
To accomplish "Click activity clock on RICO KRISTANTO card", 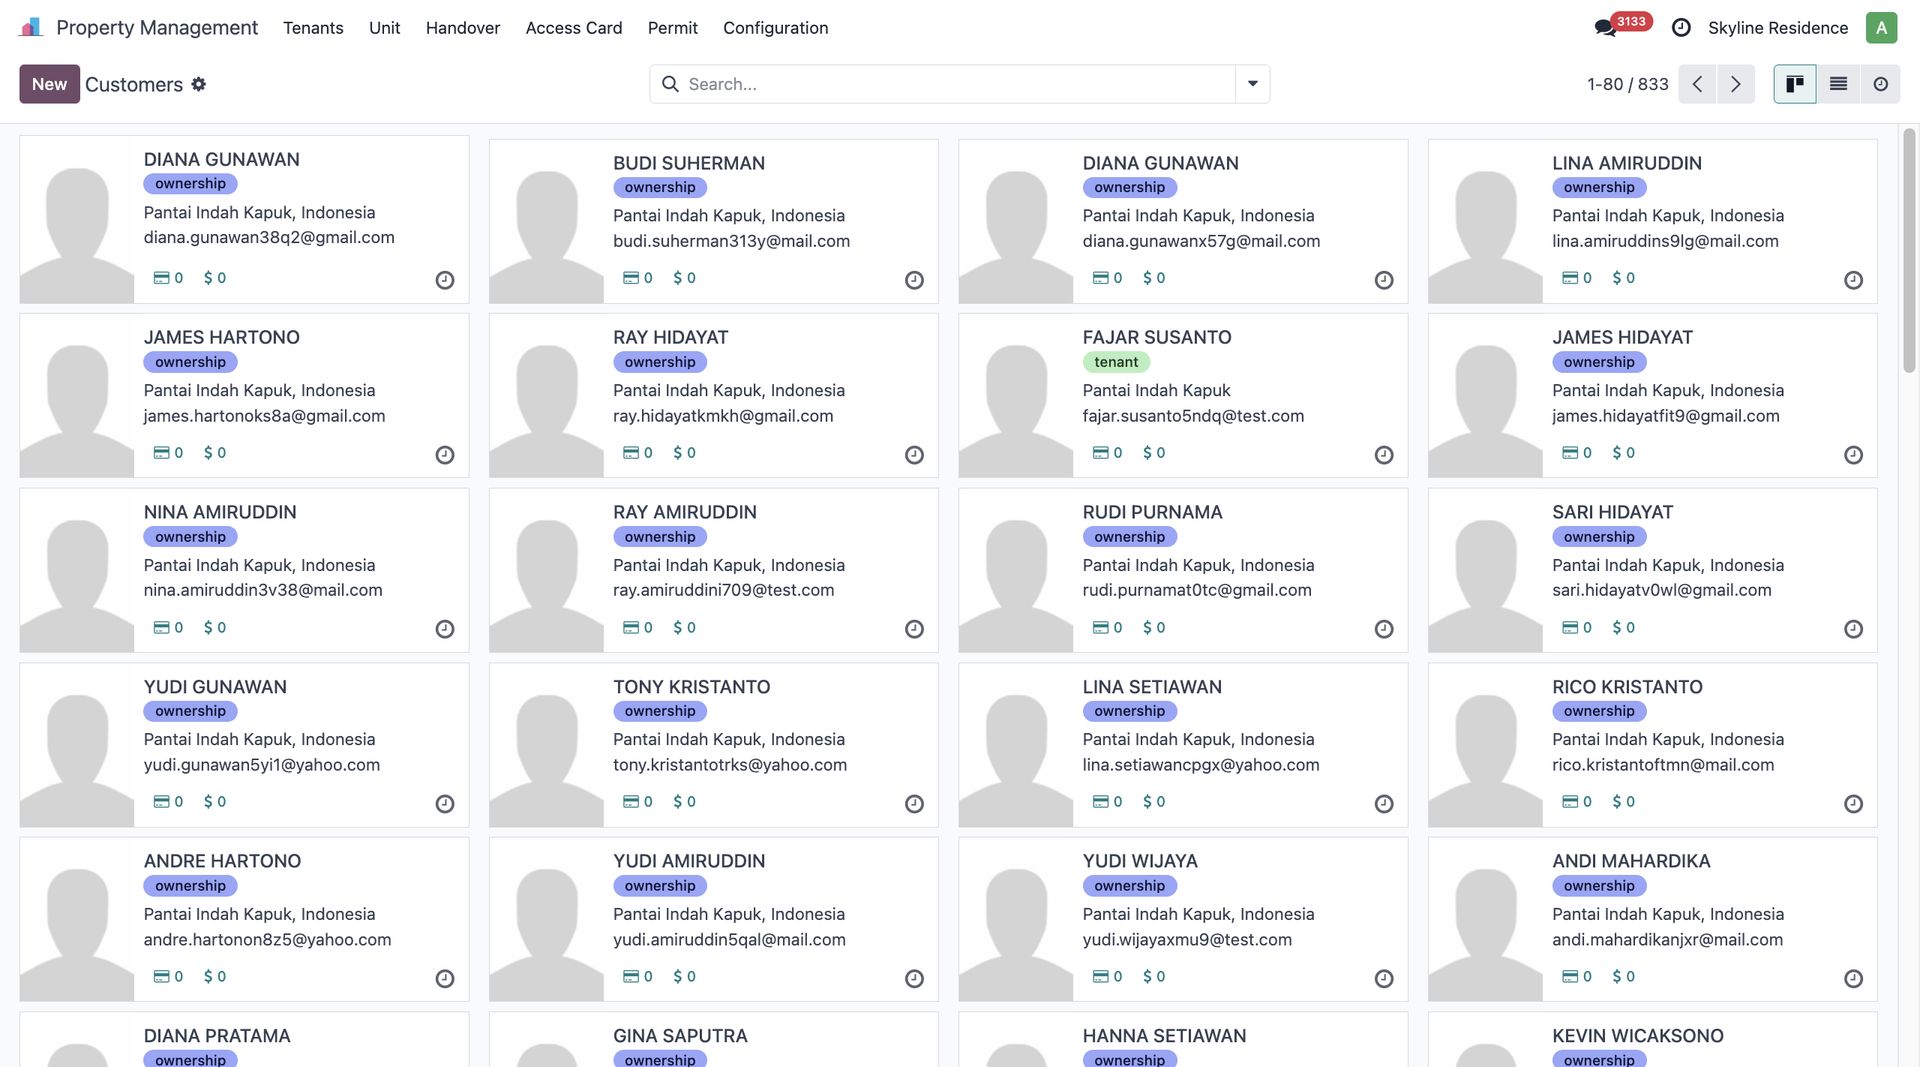I will (1853, 804).
